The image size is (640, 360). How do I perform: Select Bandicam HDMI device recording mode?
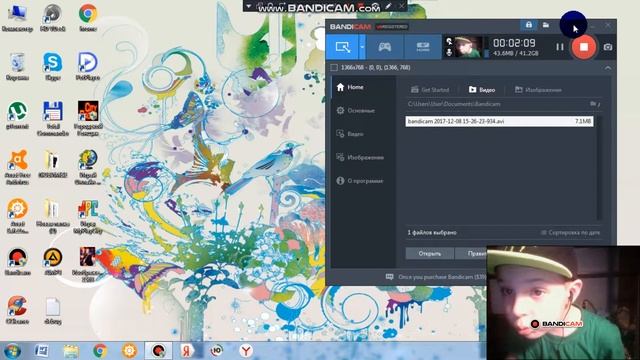[x=422, y=47]
